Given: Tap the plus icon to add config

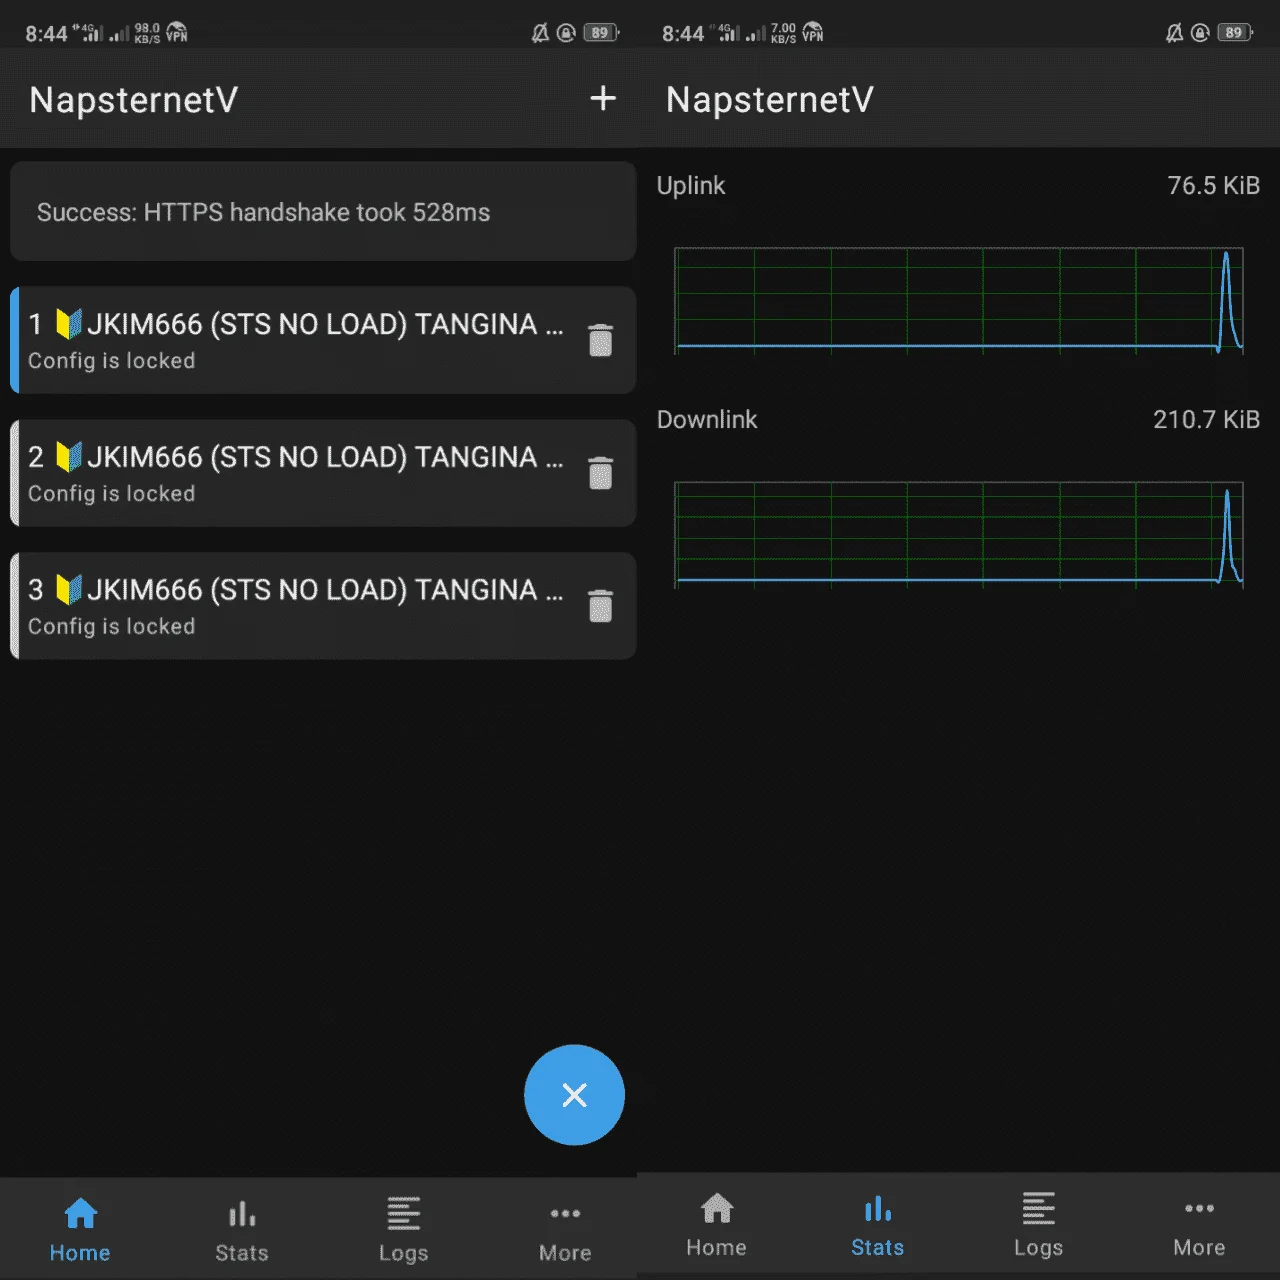Looking at the screenshot, I should 603,98.
